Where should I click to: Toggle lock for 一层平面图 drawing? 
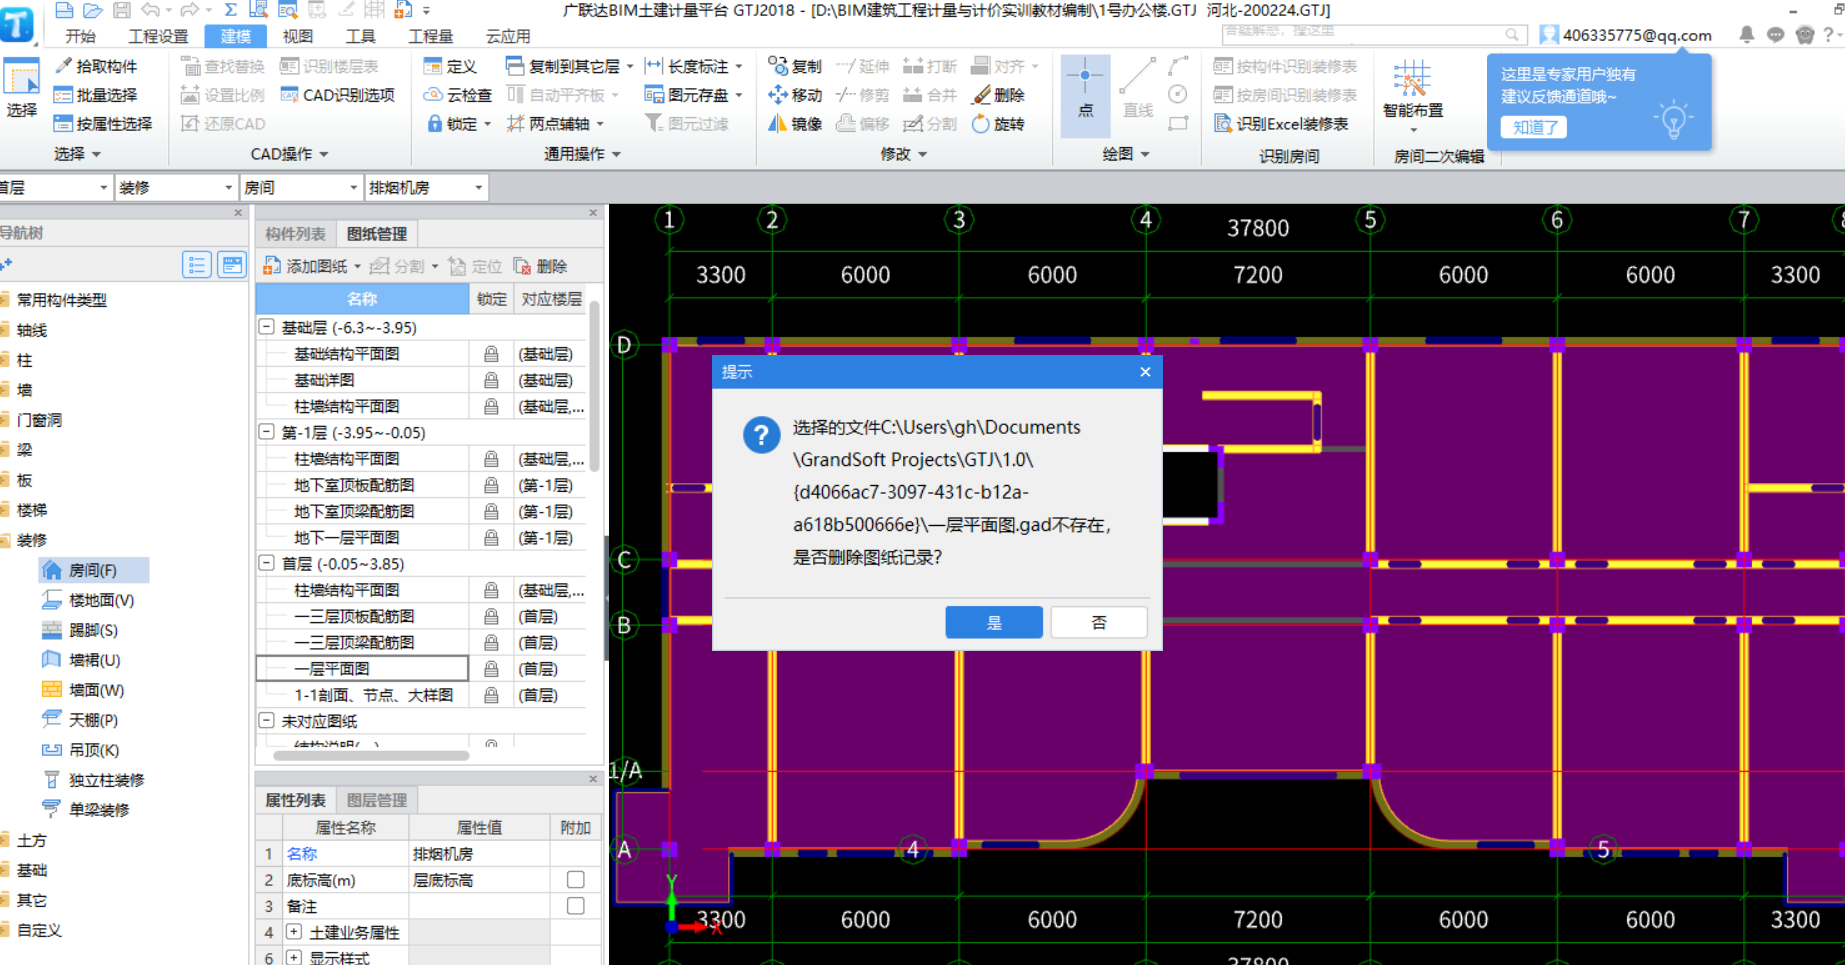click(x=491, y=669)
